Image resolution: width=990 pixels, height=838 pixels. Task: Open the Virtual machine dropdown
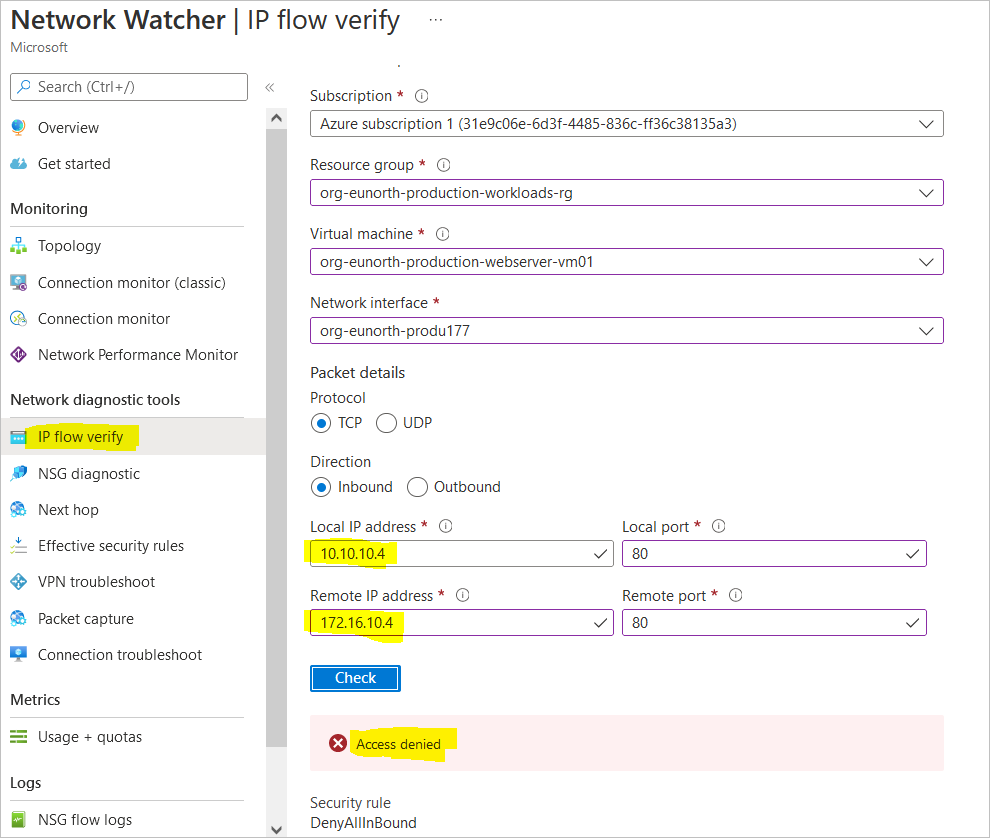coord(626,261)
